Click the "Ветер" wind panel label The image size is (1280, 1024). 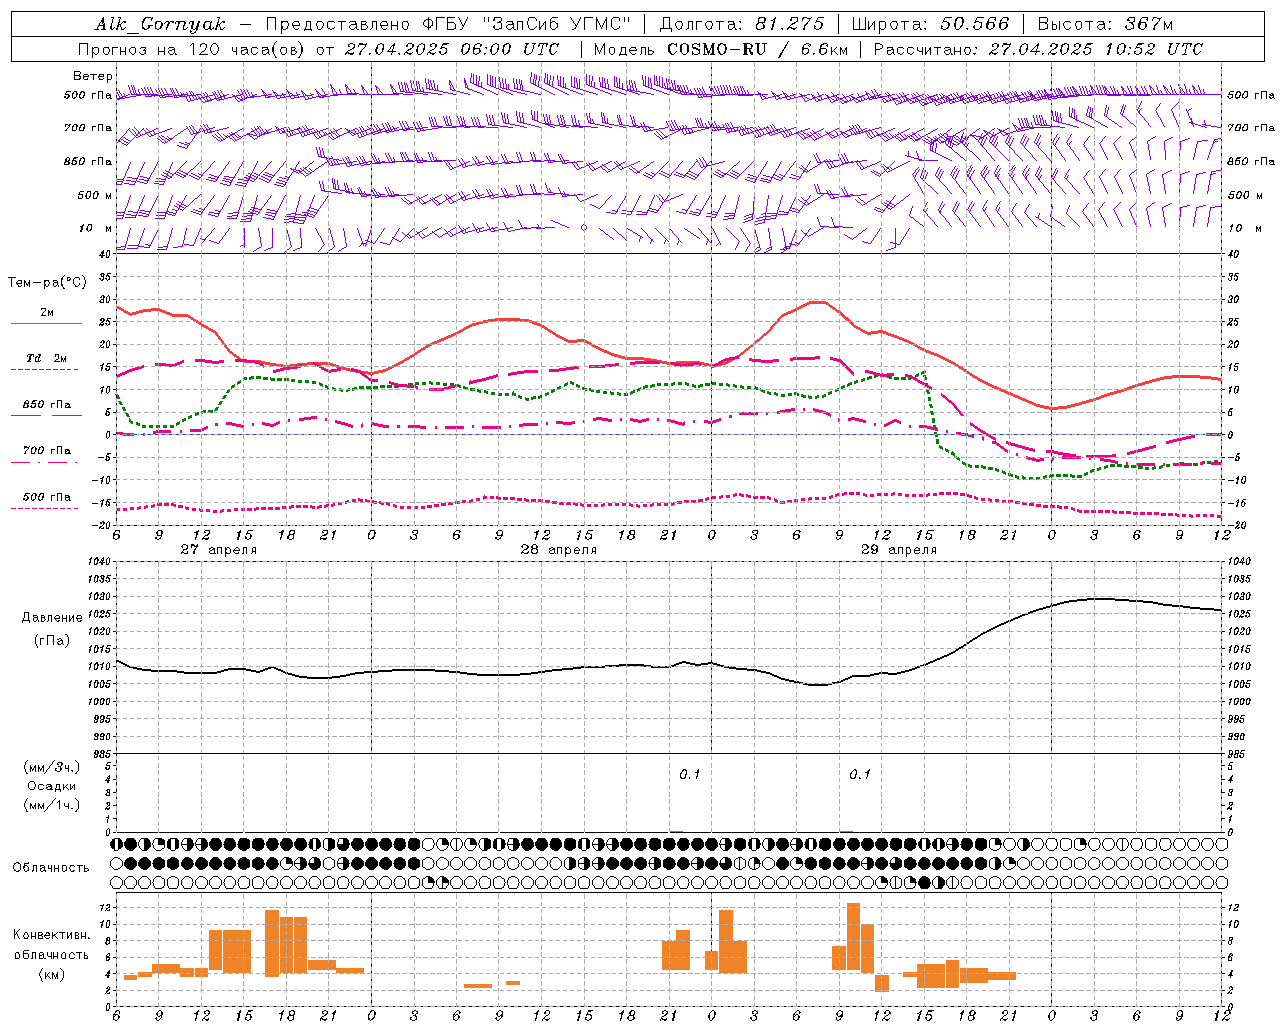point(92,76)
